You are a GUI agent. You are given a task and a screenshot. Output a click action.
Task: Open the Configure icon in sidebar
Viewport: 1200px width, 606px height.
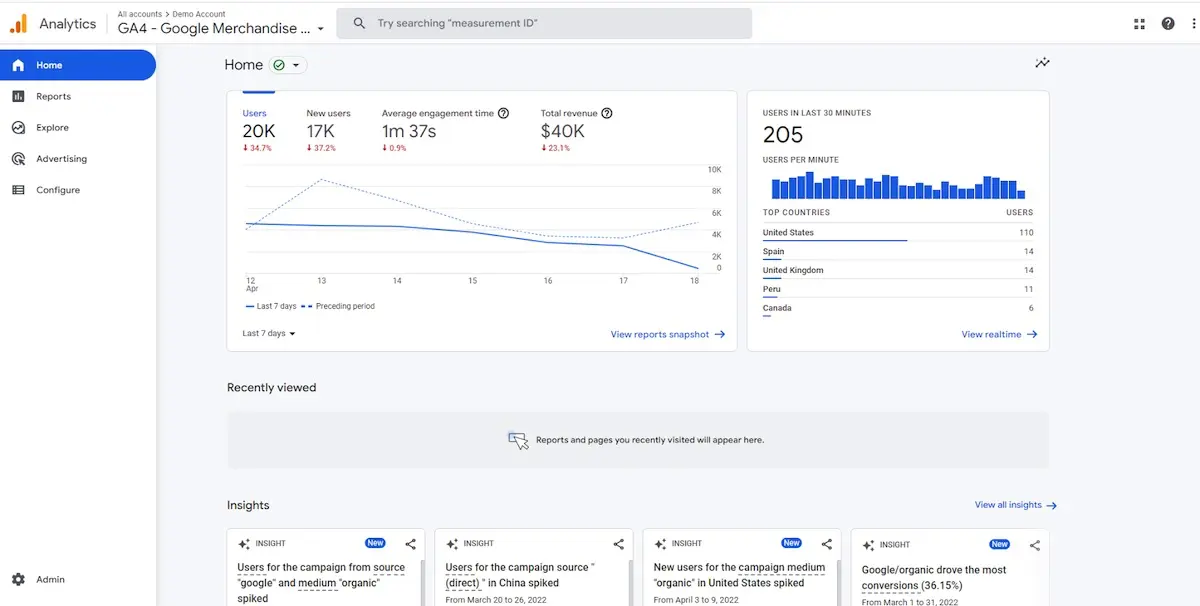click(18, 189)
